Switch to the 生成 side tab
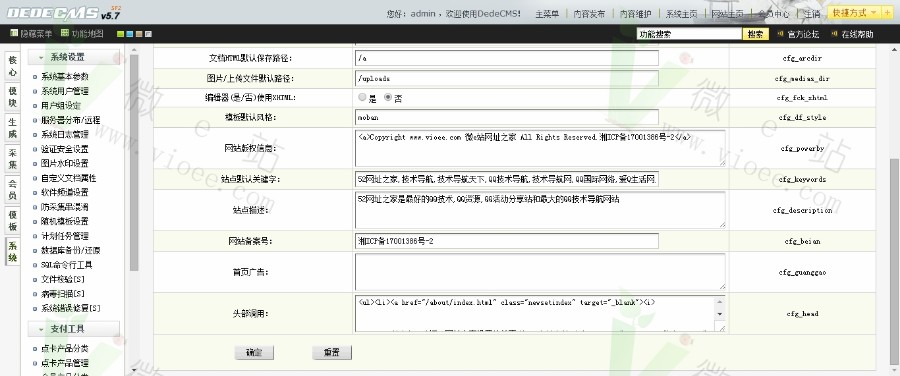The width and height of the screenshot is (900, 376). [13, 128]
